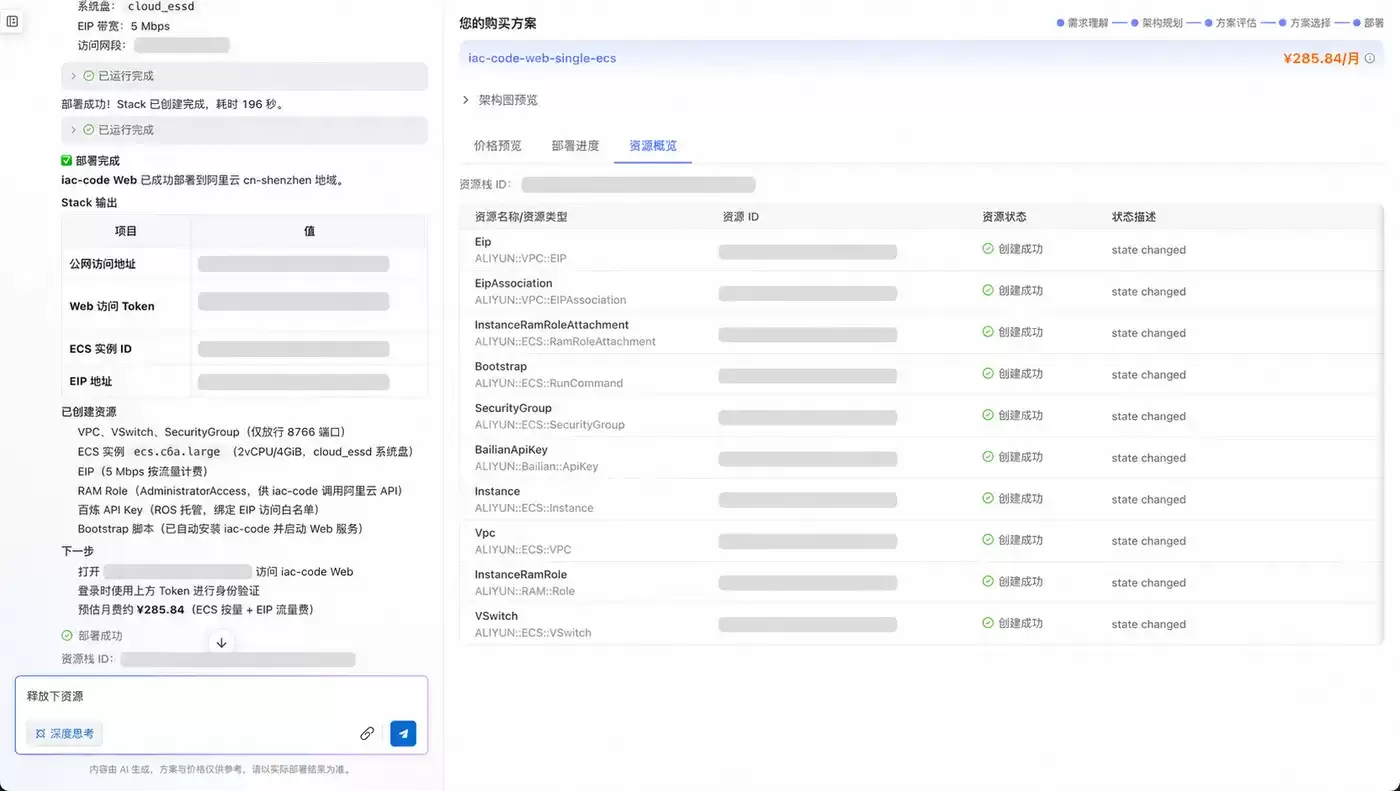Click the ALIYUN::ECS::SecurityGroup resource type text
The width and height of the screenshot is (1400, 791).
(550, 425)
